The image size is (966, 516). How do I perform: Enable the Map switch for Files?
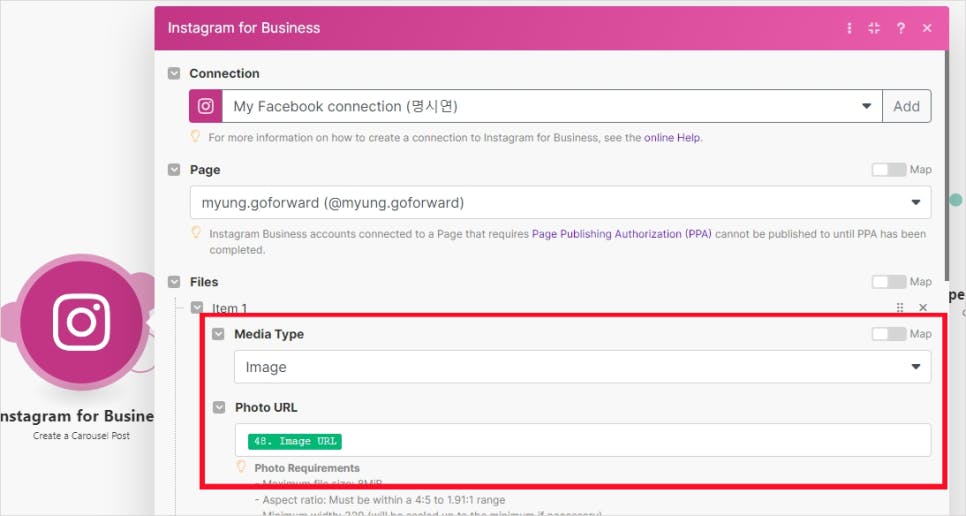point(888,282)
